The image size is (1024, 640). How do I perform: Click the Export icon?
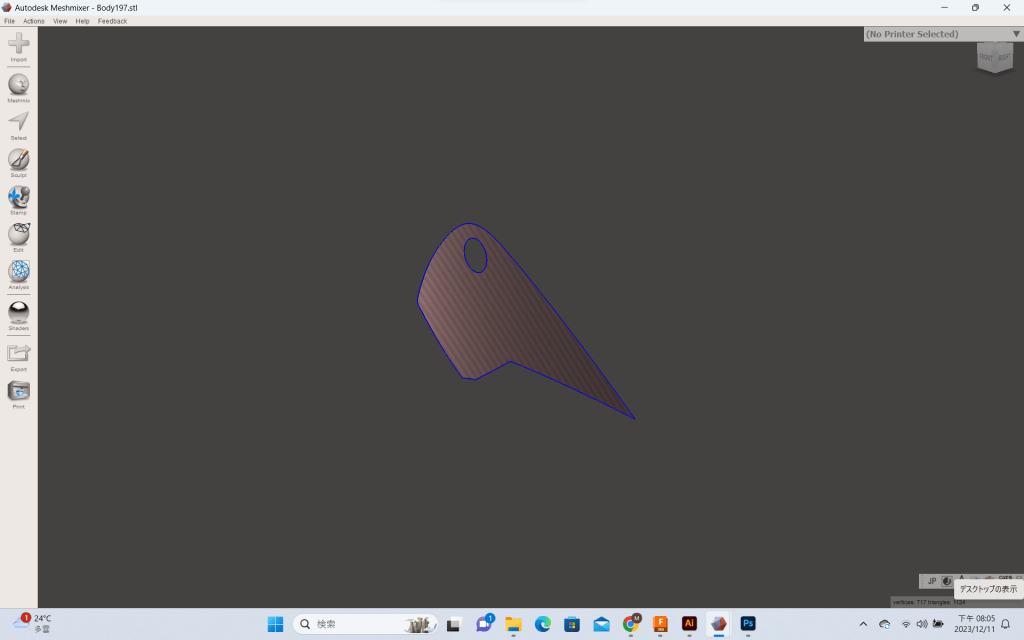click(18, 353)
